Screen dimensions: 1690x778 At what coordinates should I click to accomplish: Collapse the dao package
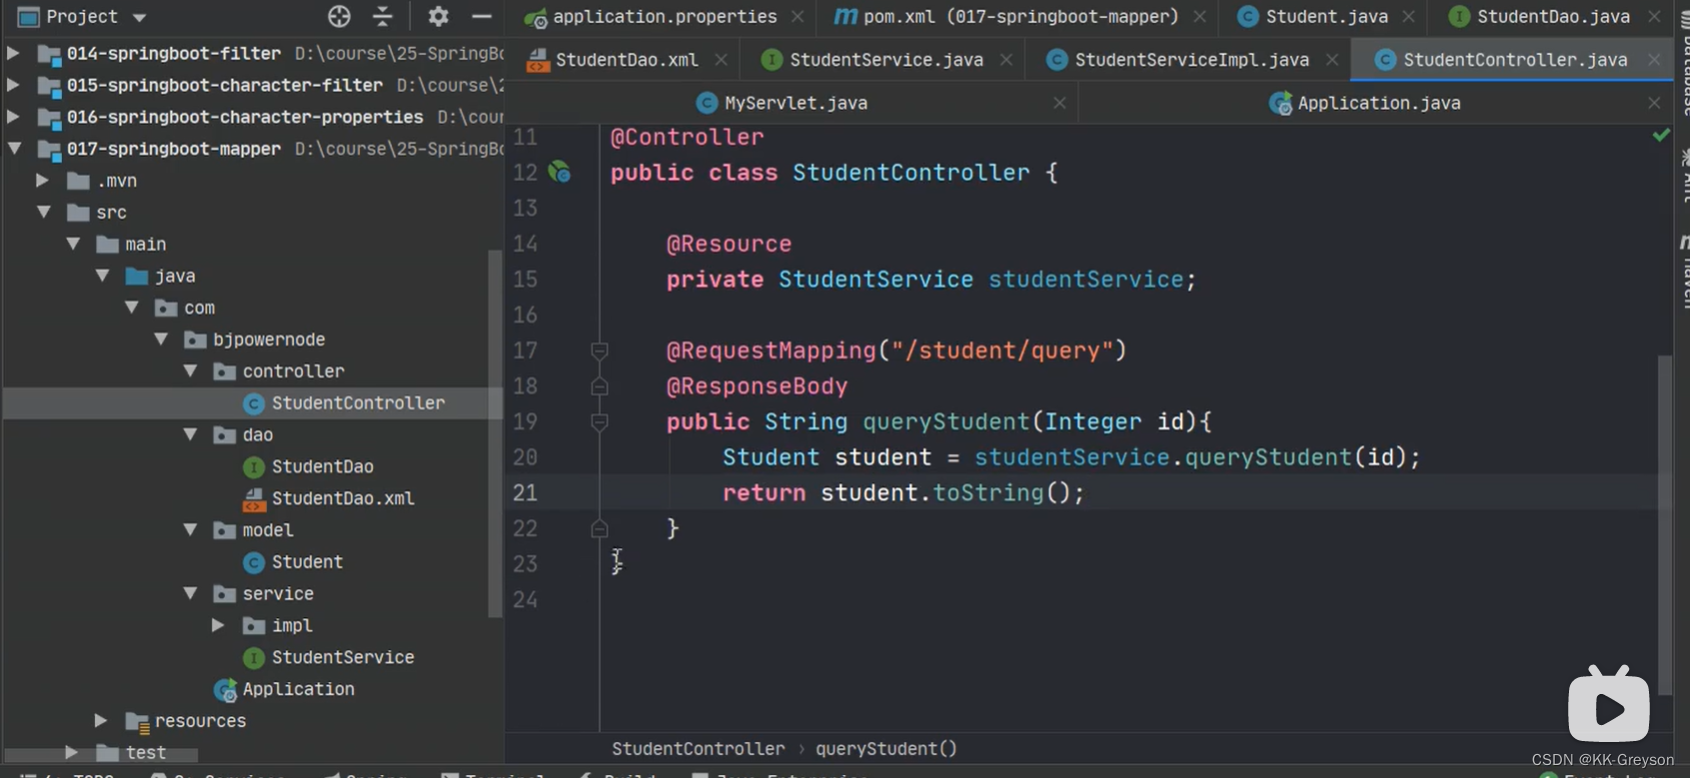point(190,435)
